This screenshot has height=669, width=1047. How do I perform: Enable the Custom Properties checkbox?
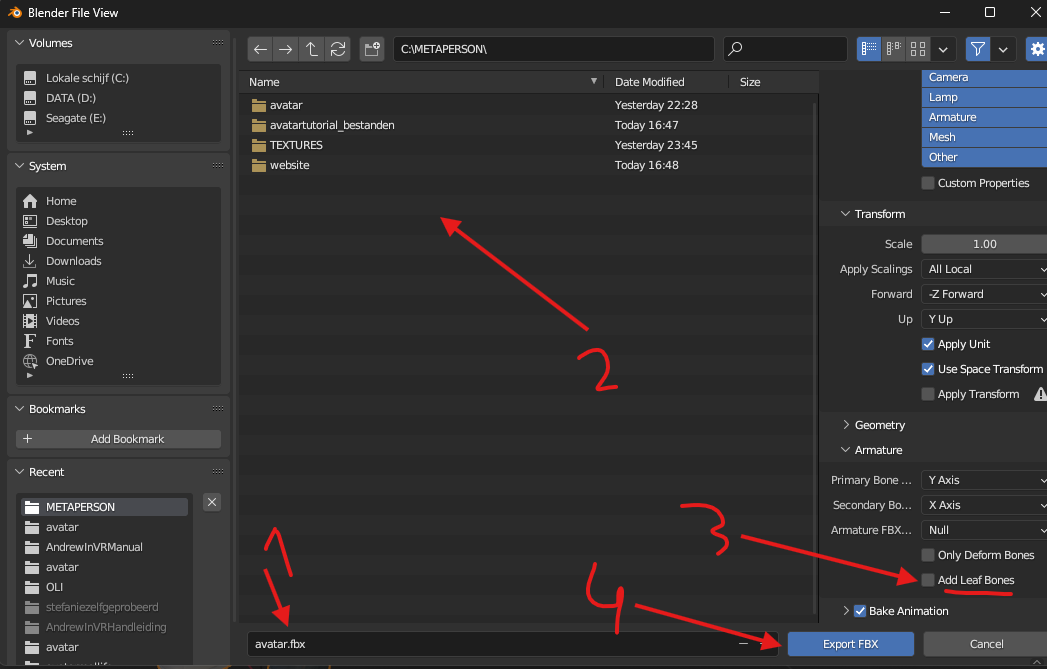coord(927,183)
